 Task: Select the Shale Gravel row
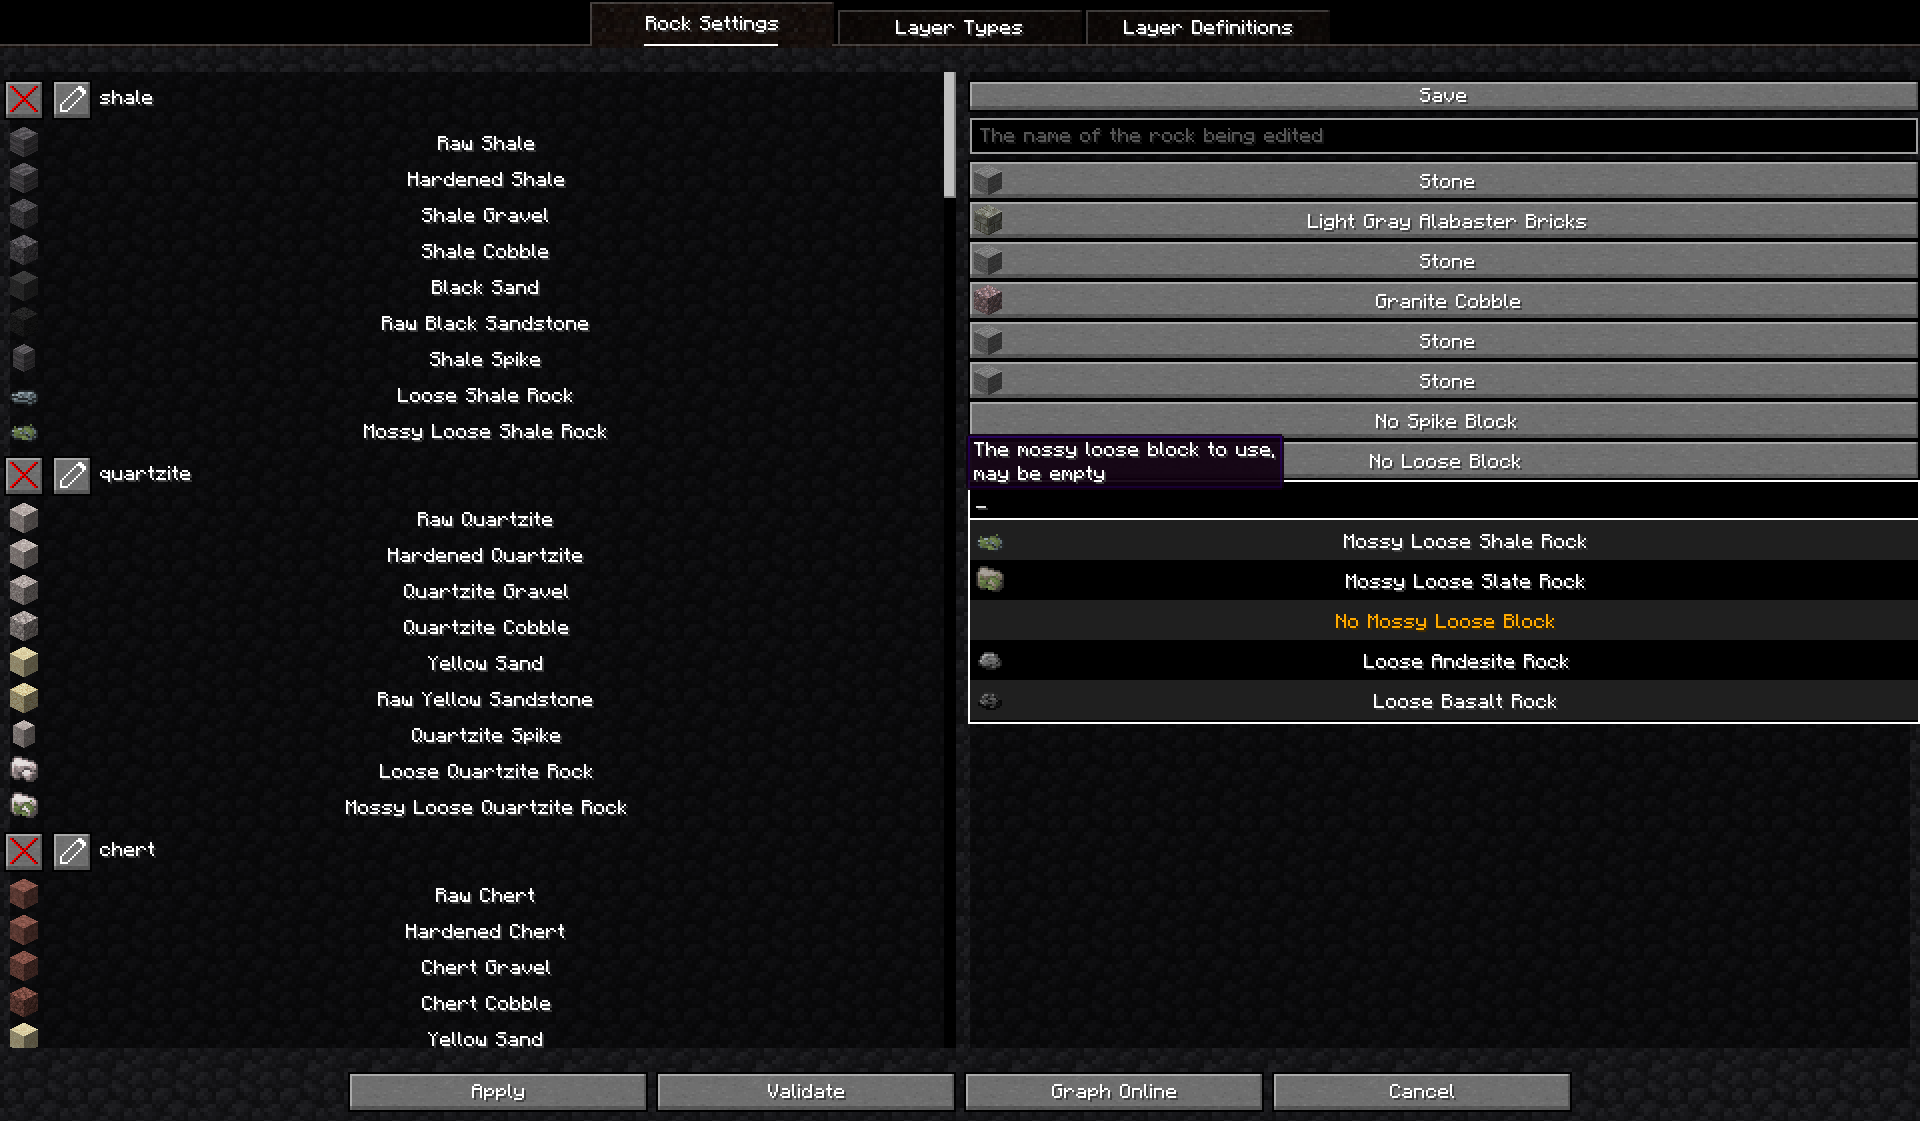pyautogui.click(x=486, y=215)
